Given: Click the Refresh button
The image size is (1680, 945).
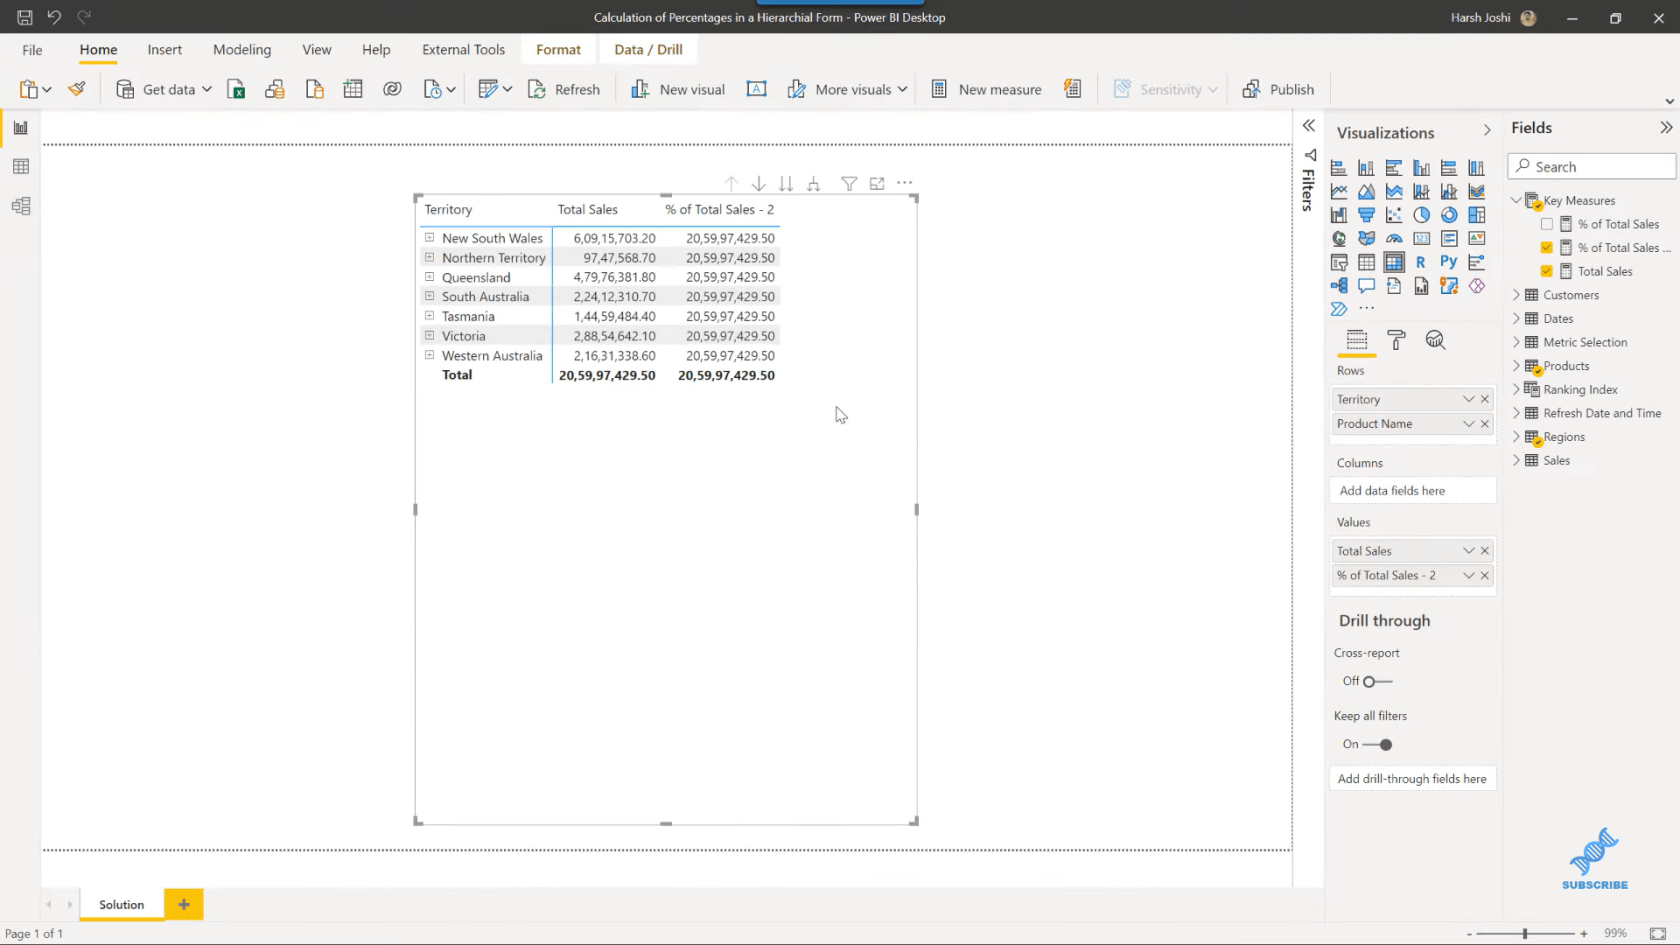Looking at the screenshot, I should click(564, 89).
